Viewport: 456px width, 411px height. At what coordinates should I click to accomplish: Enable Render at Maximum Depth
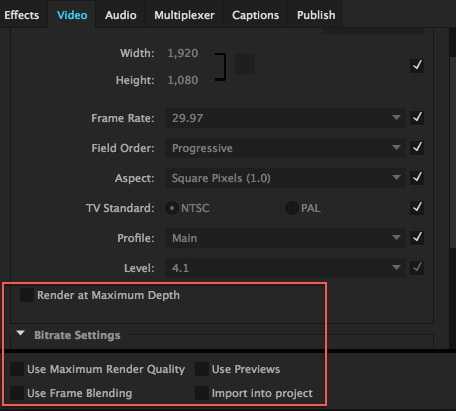click(27, 295)
